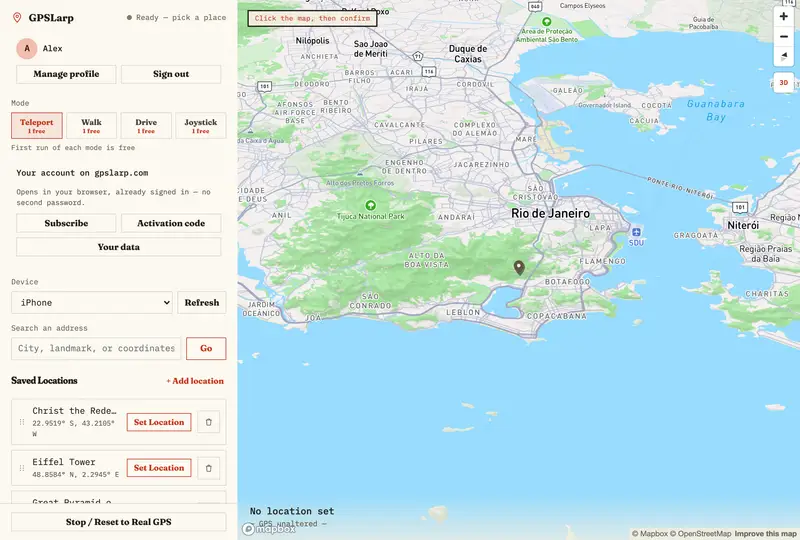Click the Niterói map label
The height and width of the screenshot is (540, 800).
tap(743, 225)
